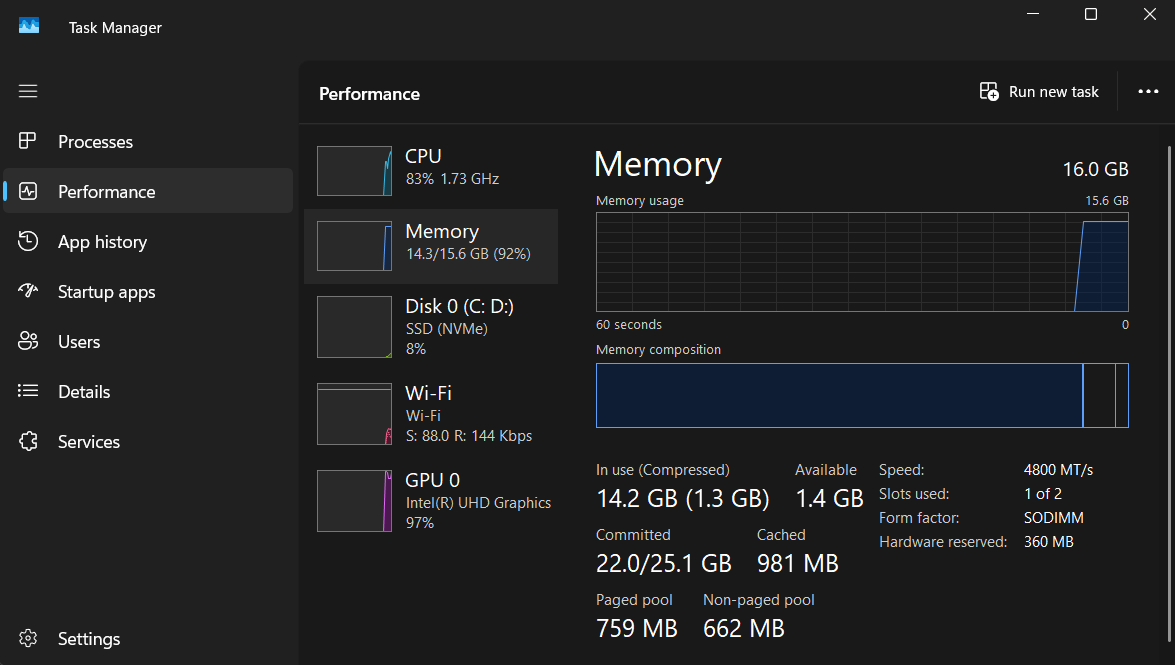Open Settings gear icon
This screenshot has width=1175, height=665.
28,639
